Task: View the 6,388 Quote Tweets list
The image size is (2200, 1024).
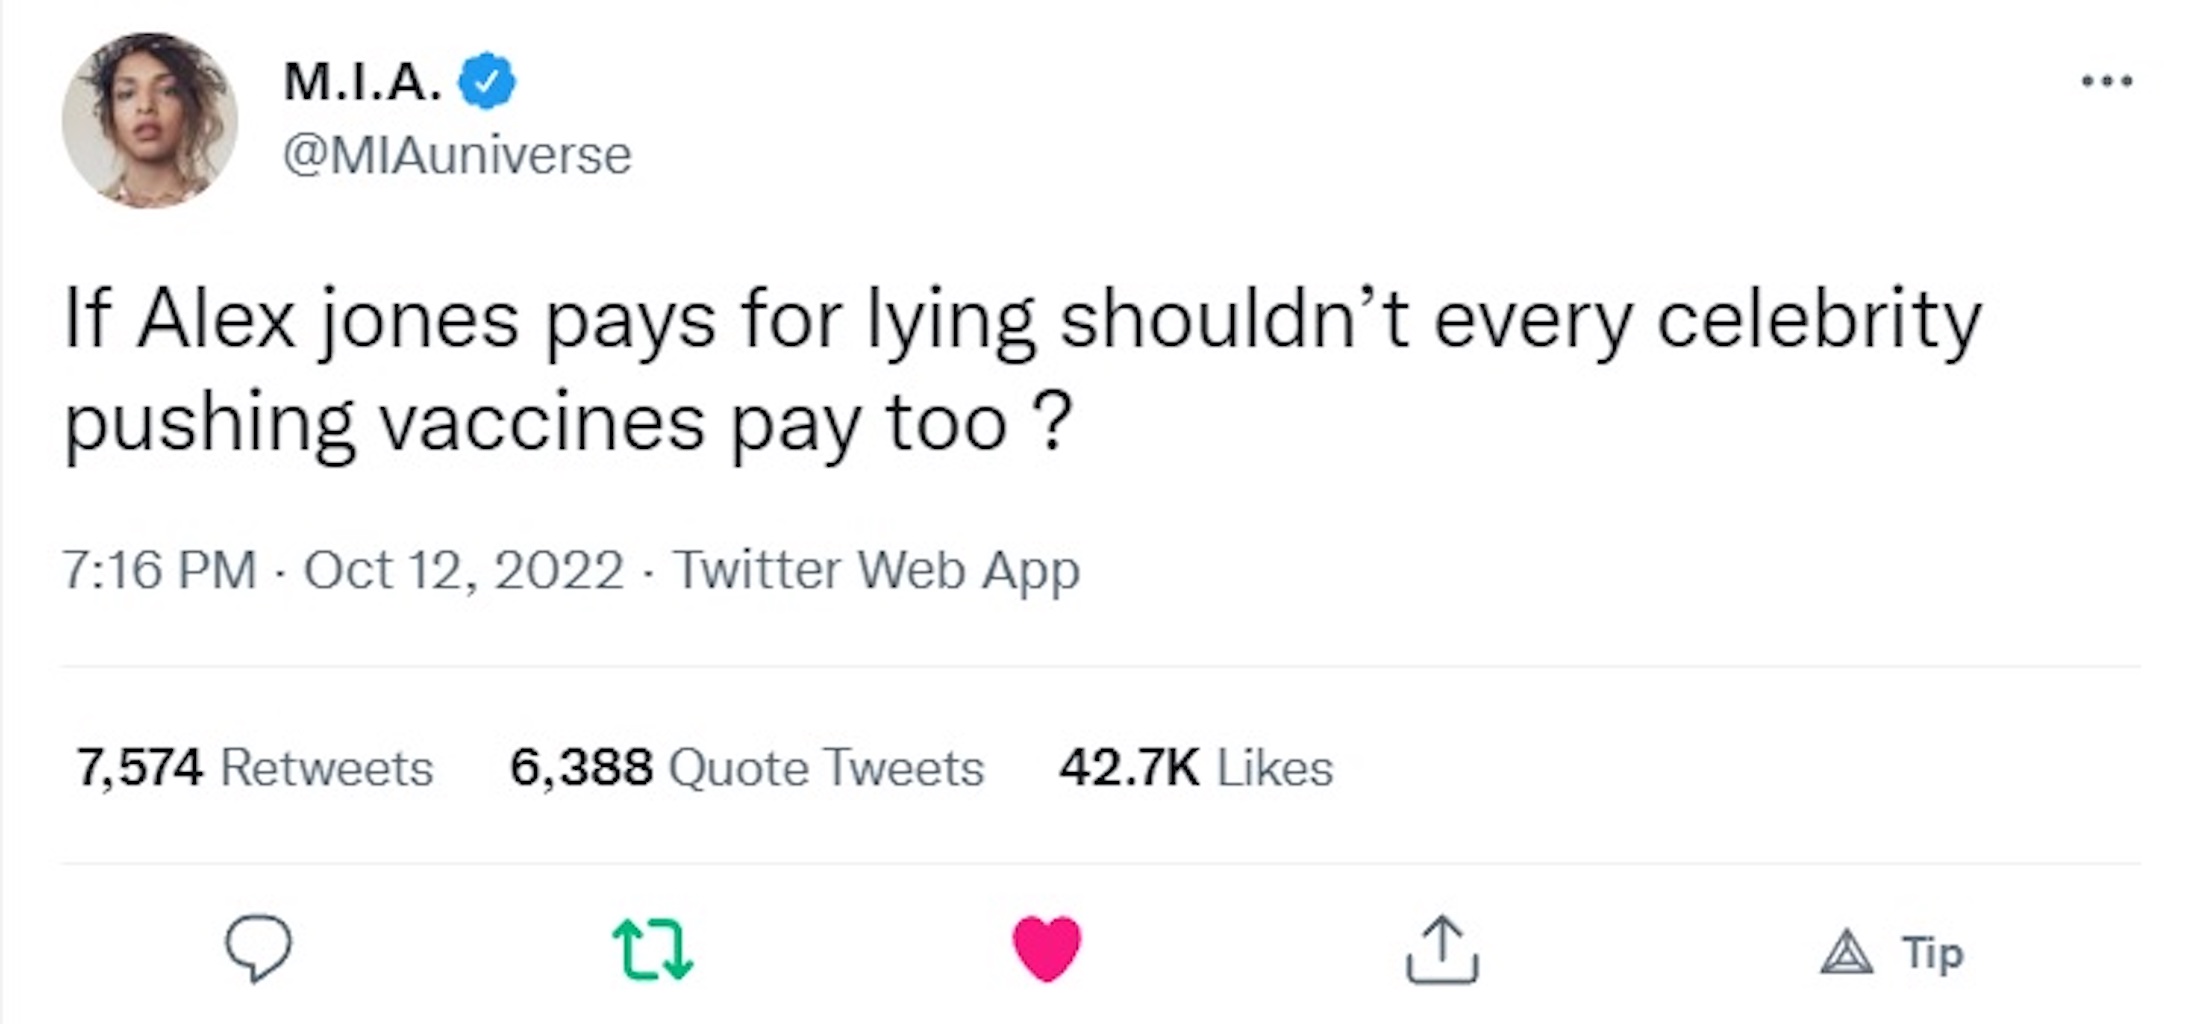Action: tap(747, 768)
